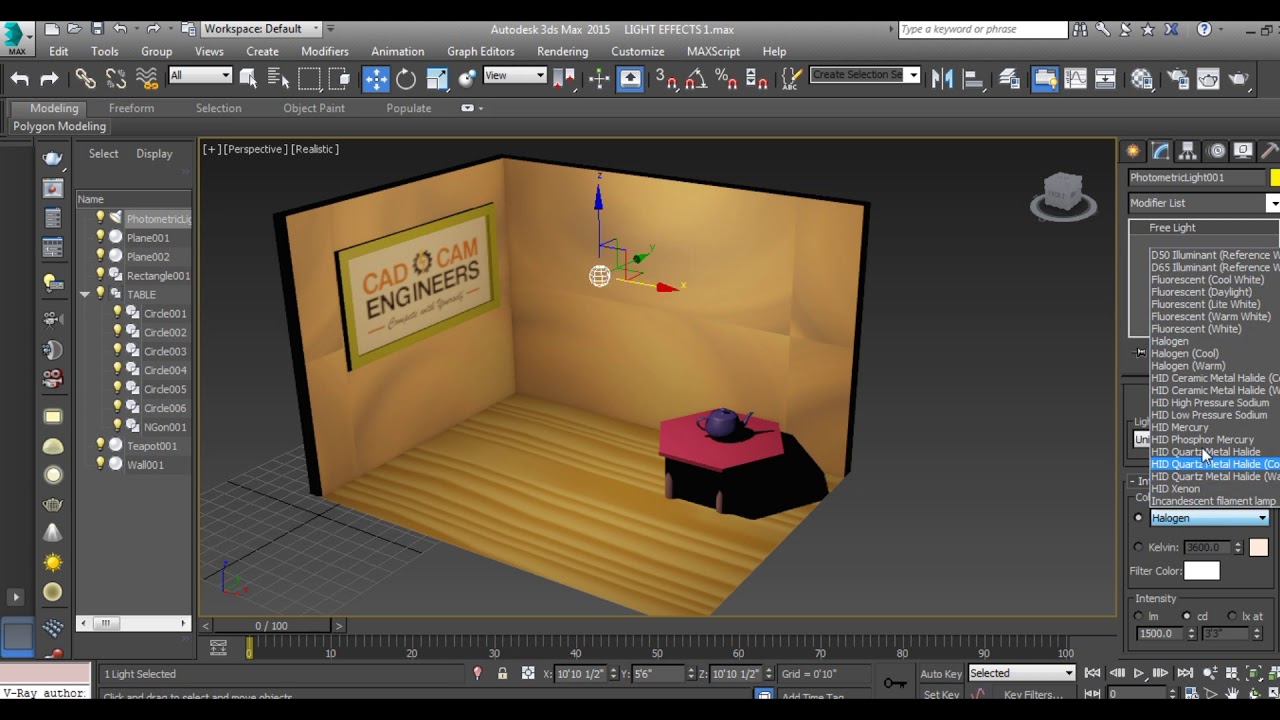
Task: Toggle visibility bulb for Teapot001
Action: 100,445
